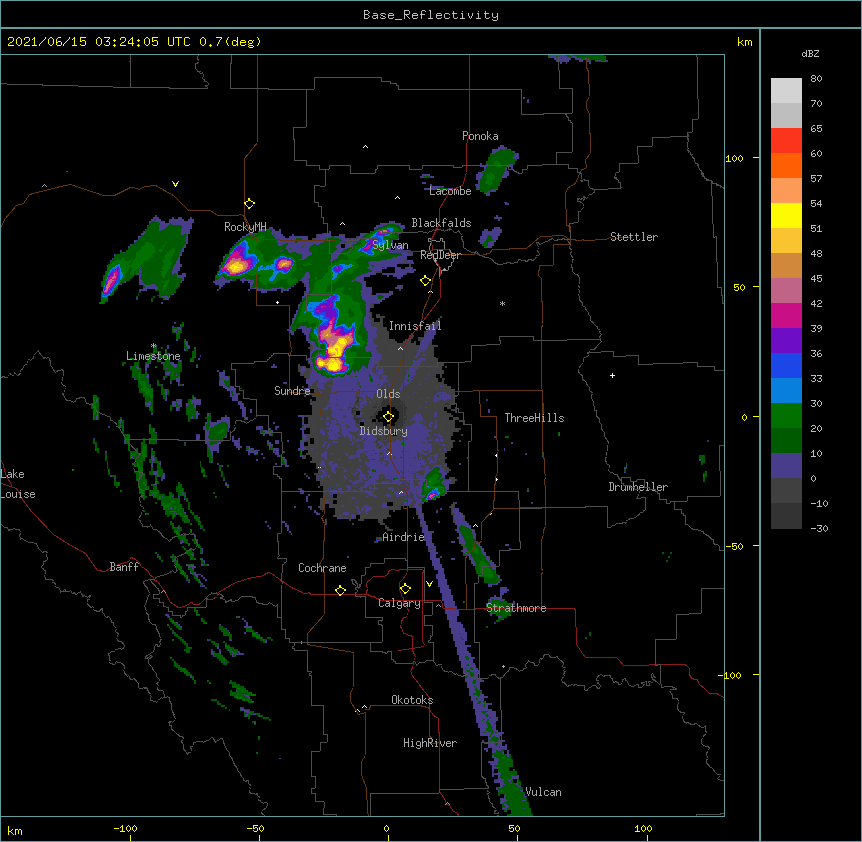
Task: Click the Blackfalds city label
Action: tap(441, 223)
